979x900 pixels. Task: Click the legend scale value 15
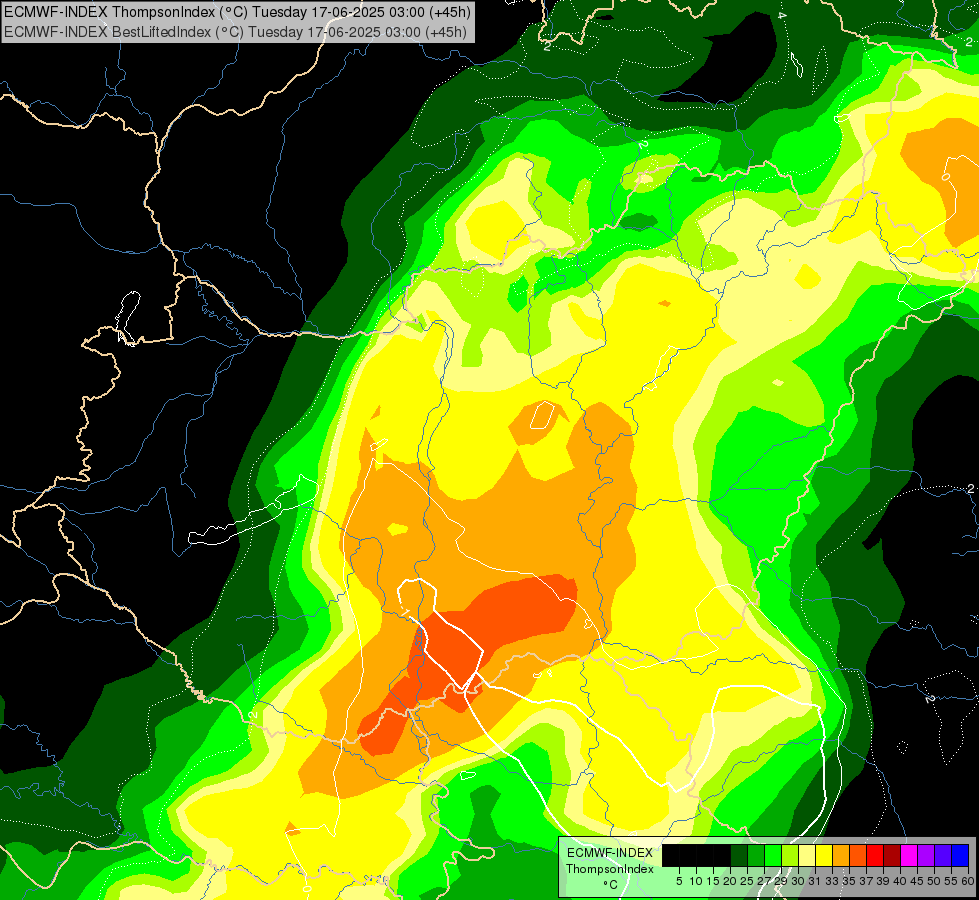point(713,881)
